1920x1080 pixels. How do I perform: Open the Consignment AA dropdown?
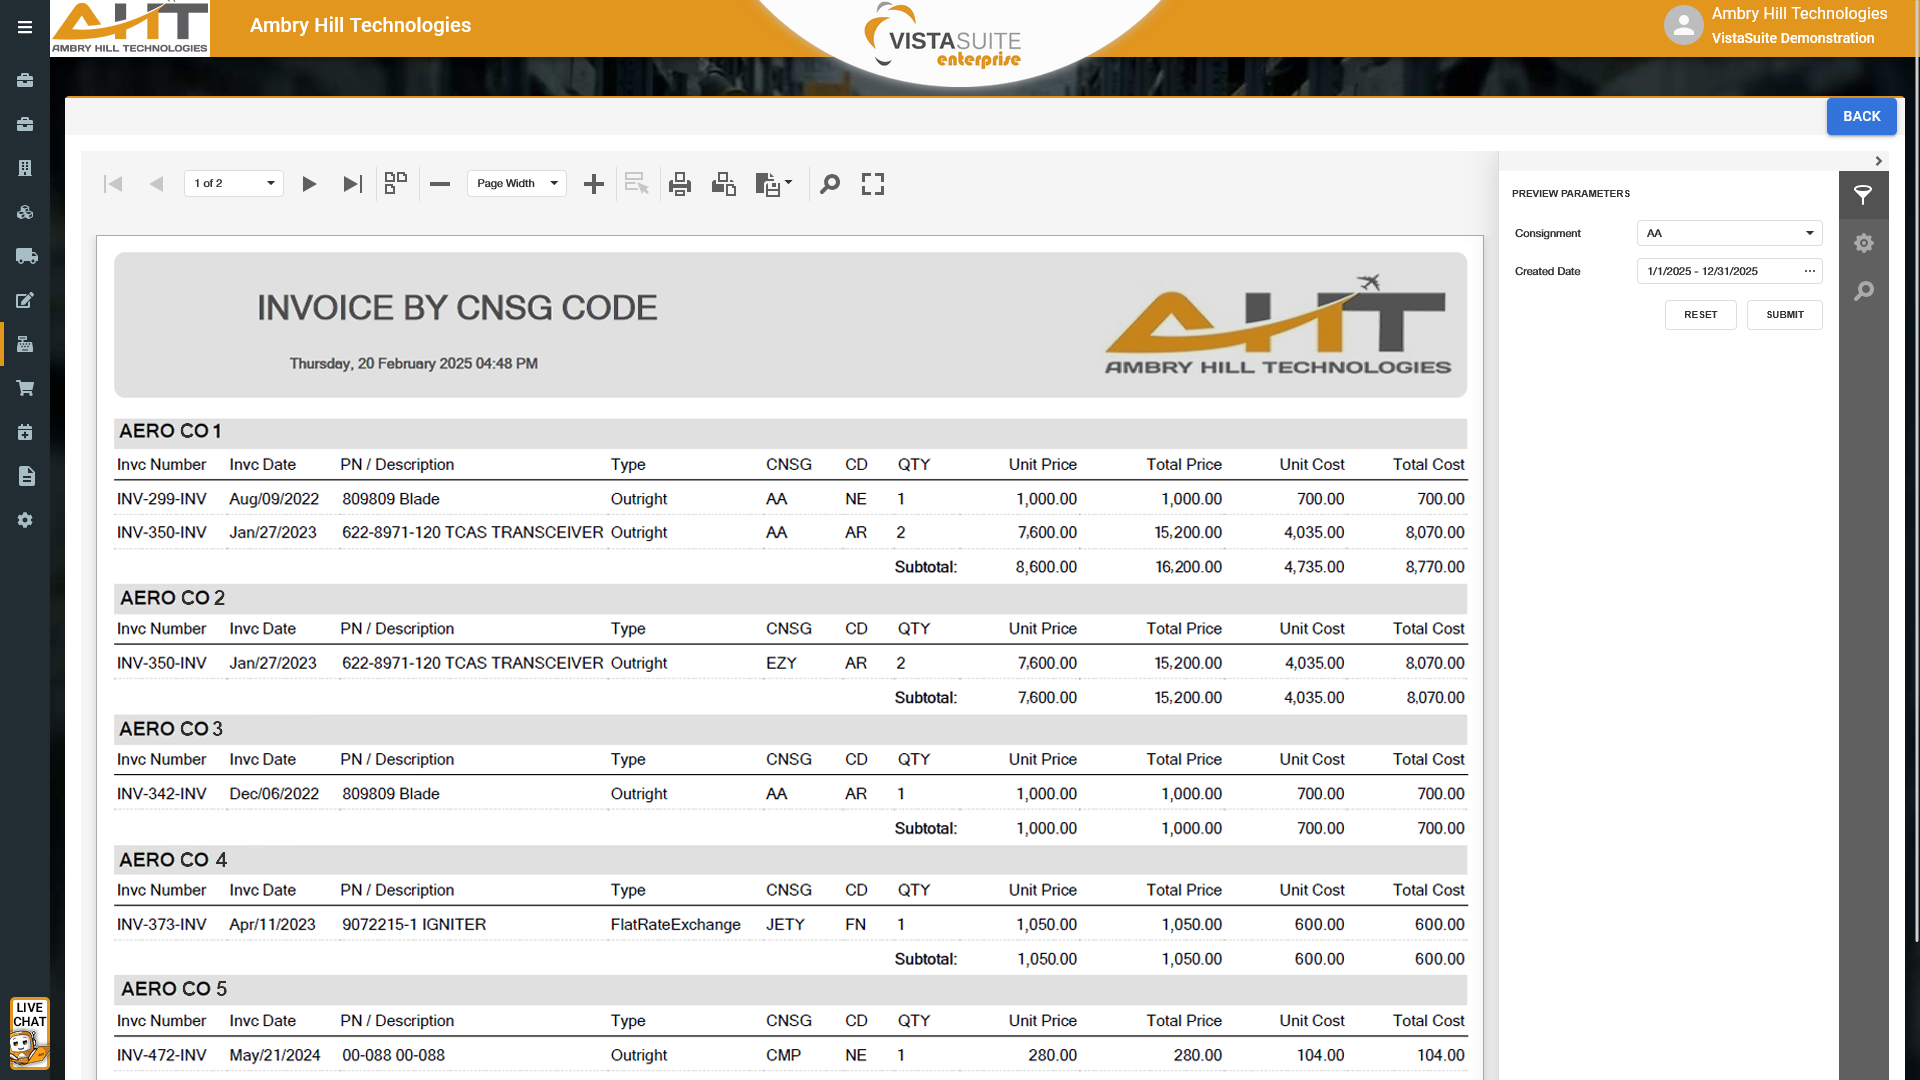pos(1809,233)
